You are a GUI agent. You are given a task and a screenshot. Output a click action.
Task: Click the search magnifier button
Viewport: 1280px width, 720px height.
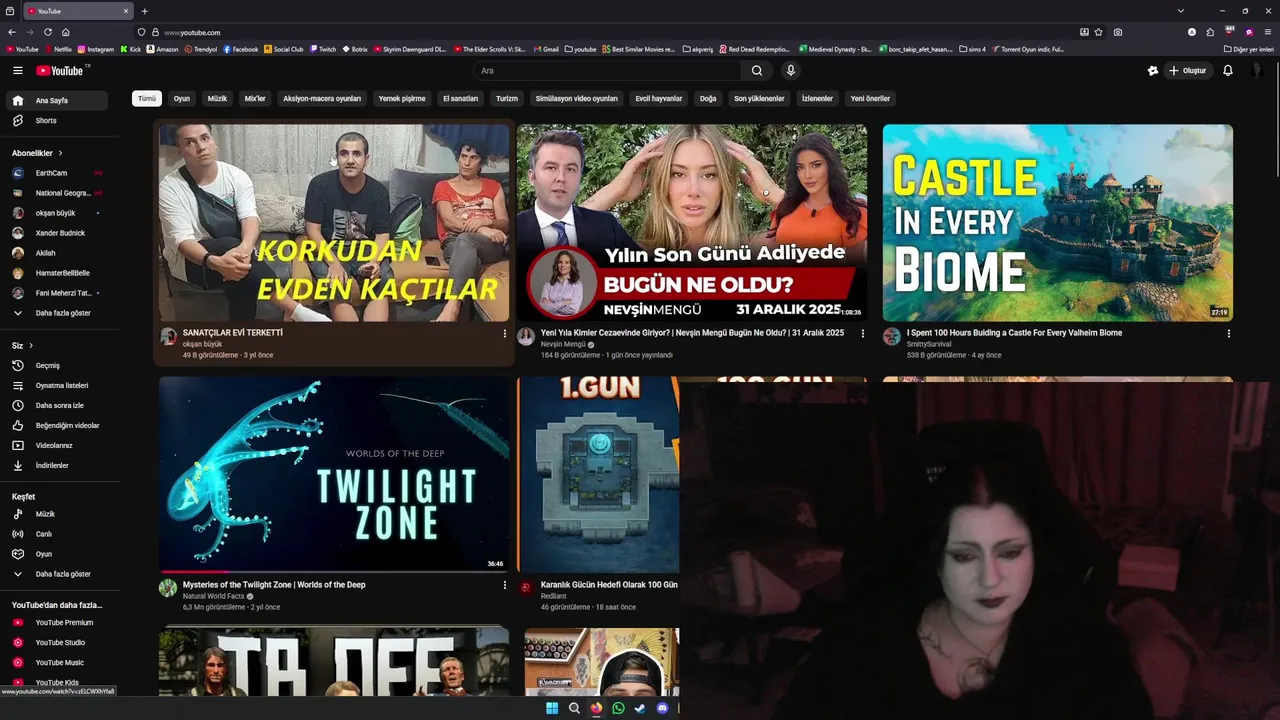pos(757,70)
